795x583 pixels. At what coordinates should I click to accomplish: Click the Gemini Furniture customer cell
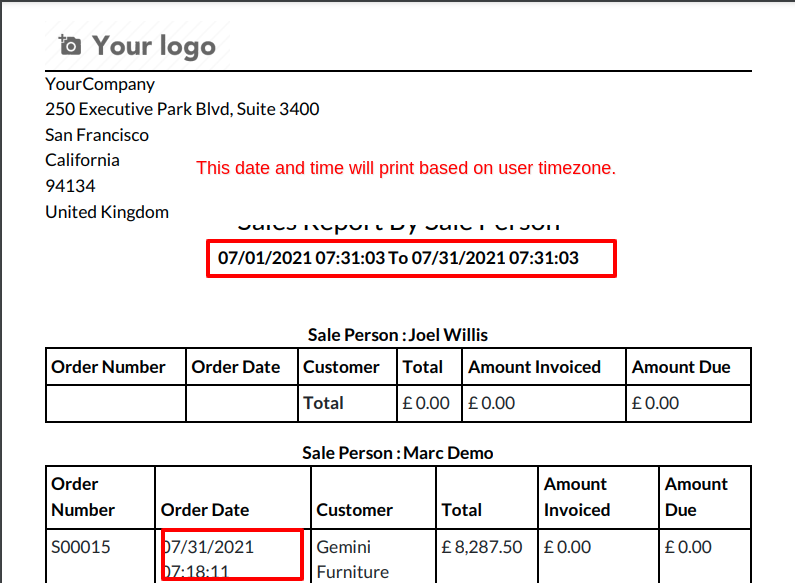click(x=353, y=559)
